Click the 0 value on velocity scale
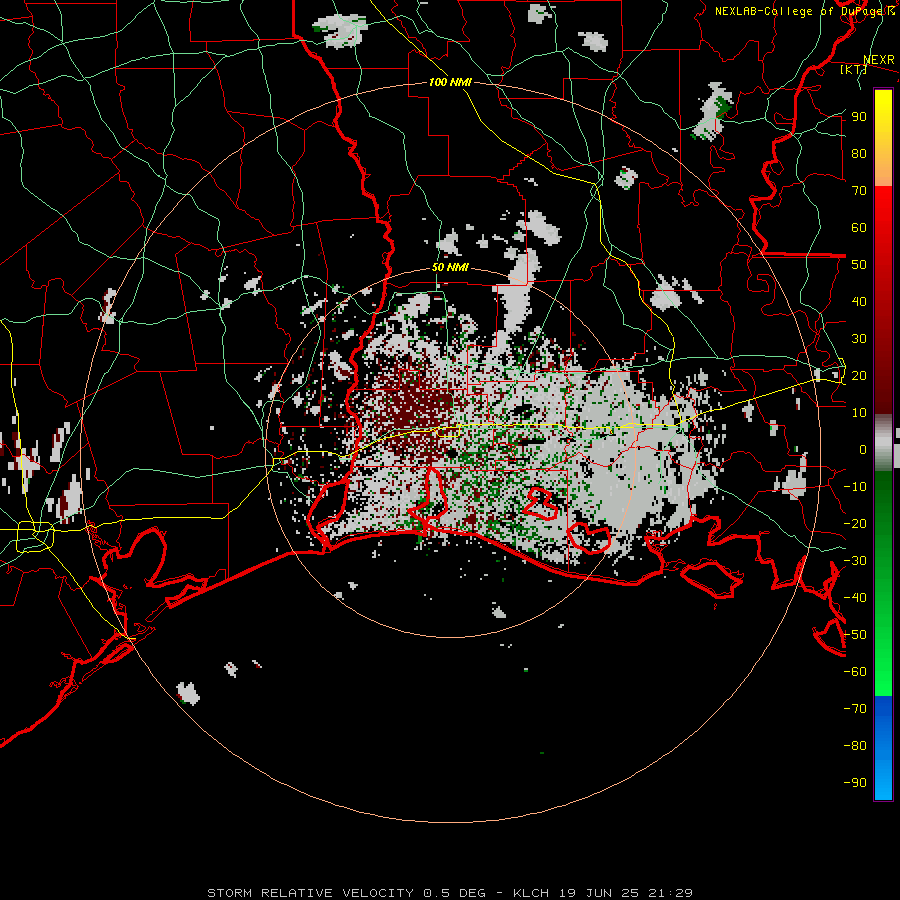Image resolution: width=900 pixels, height=900 pixels. tap(863, 449)
